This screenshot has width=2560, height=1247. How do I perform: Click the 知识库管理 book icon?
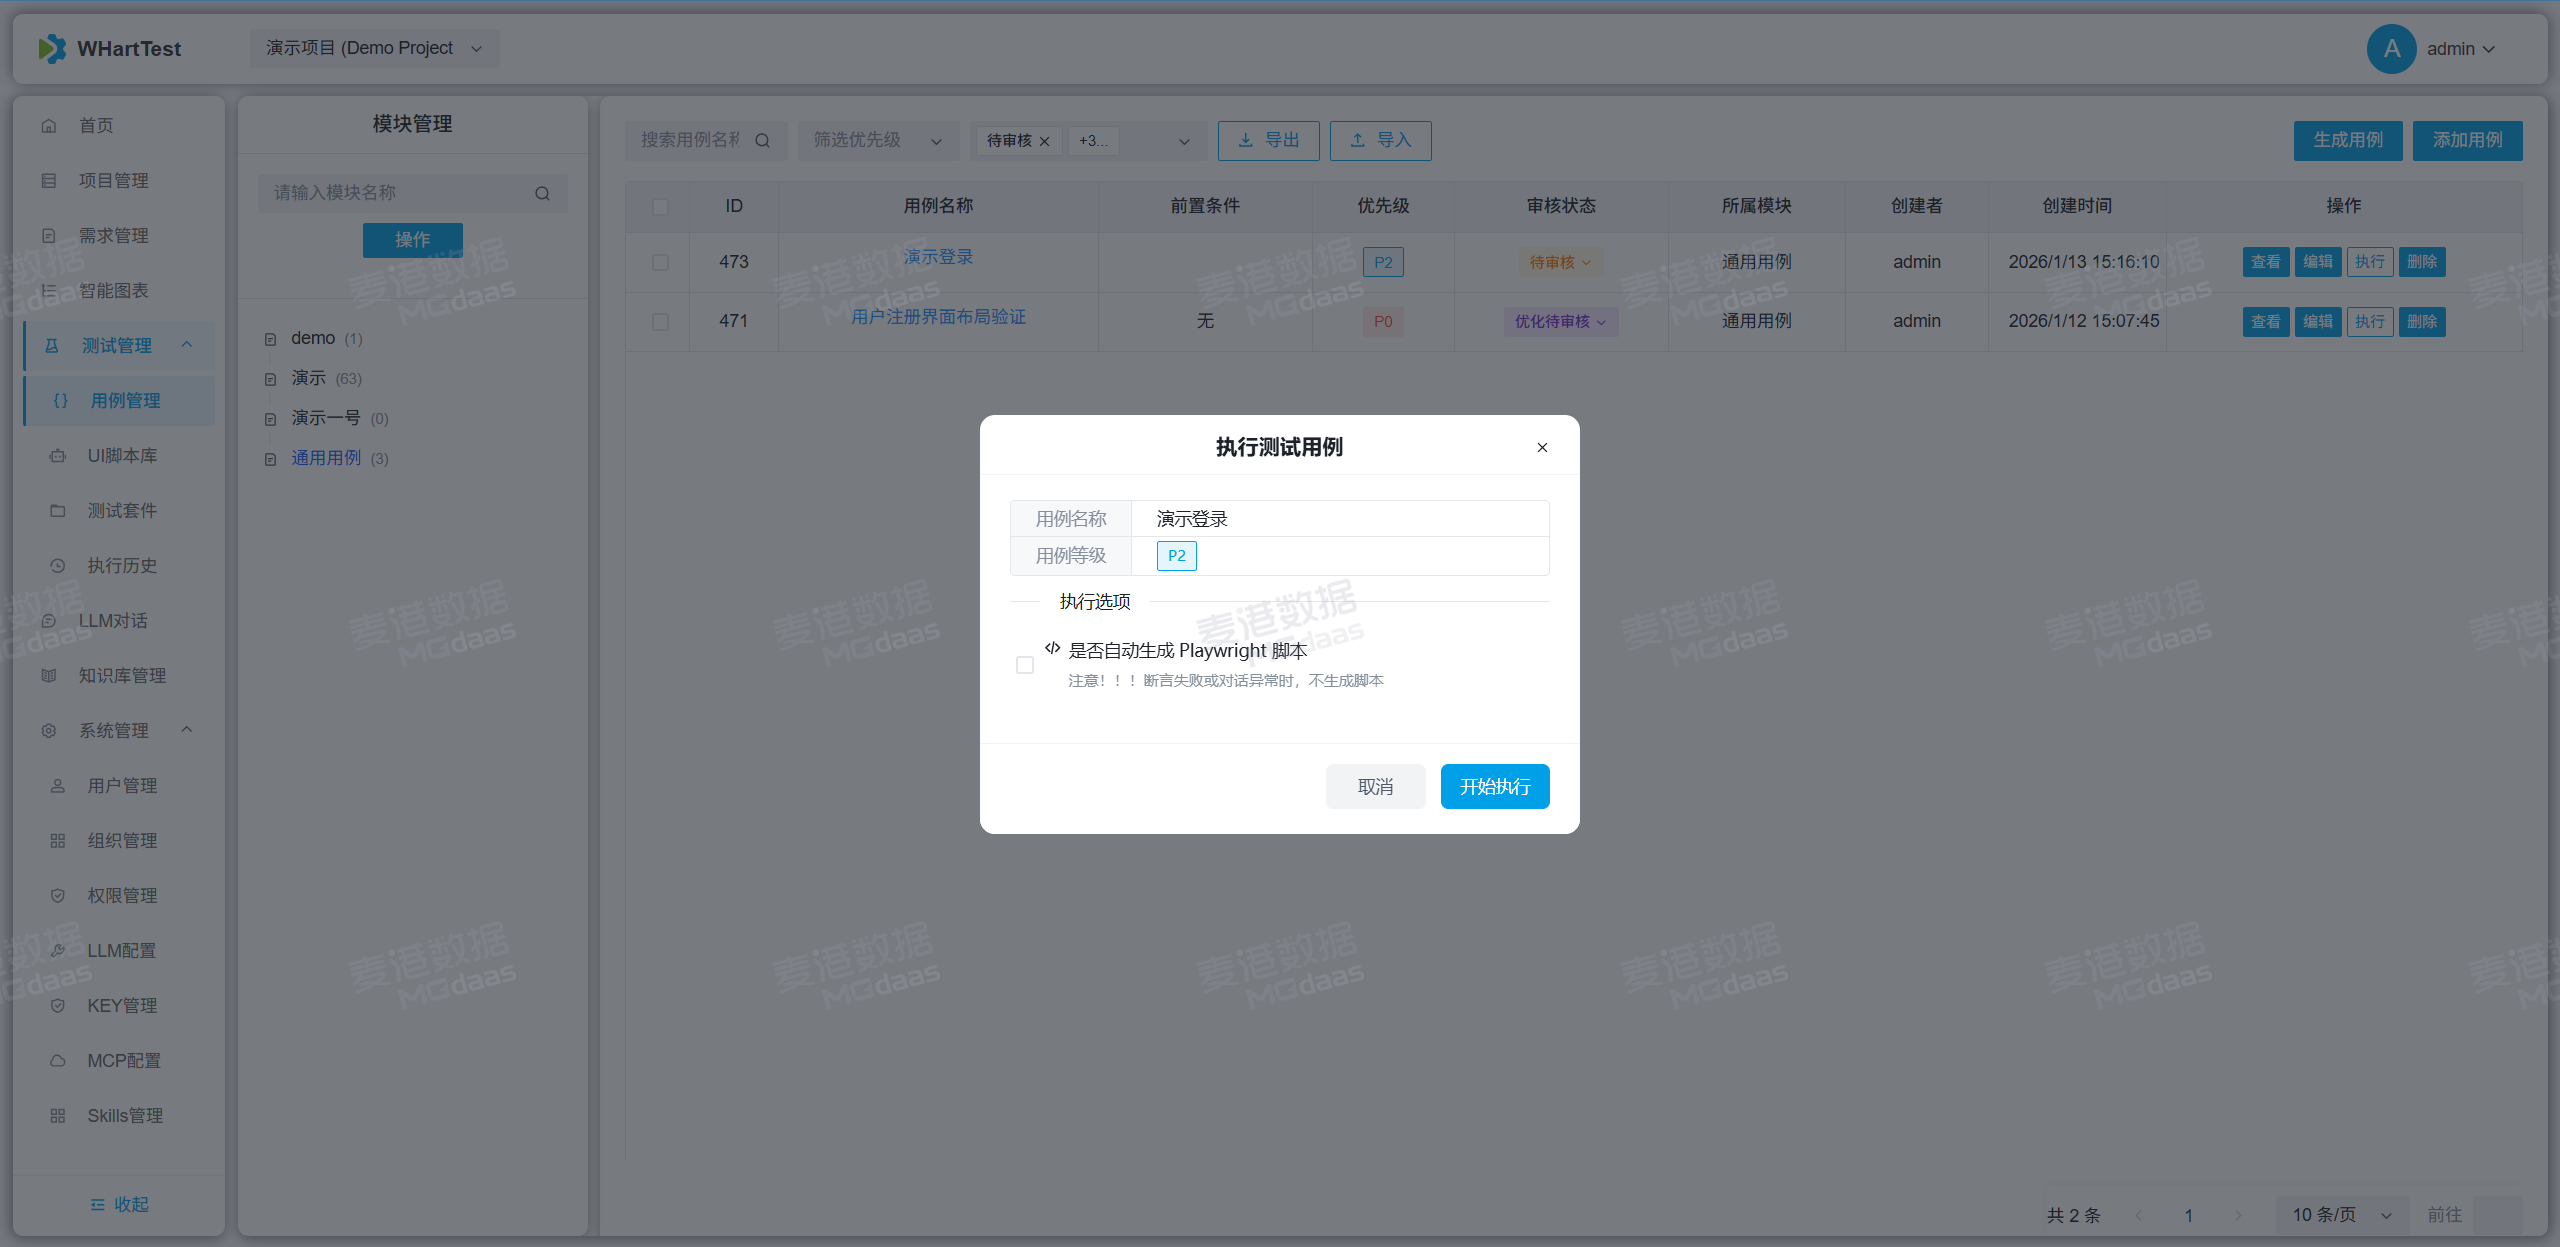pos(49,676)
